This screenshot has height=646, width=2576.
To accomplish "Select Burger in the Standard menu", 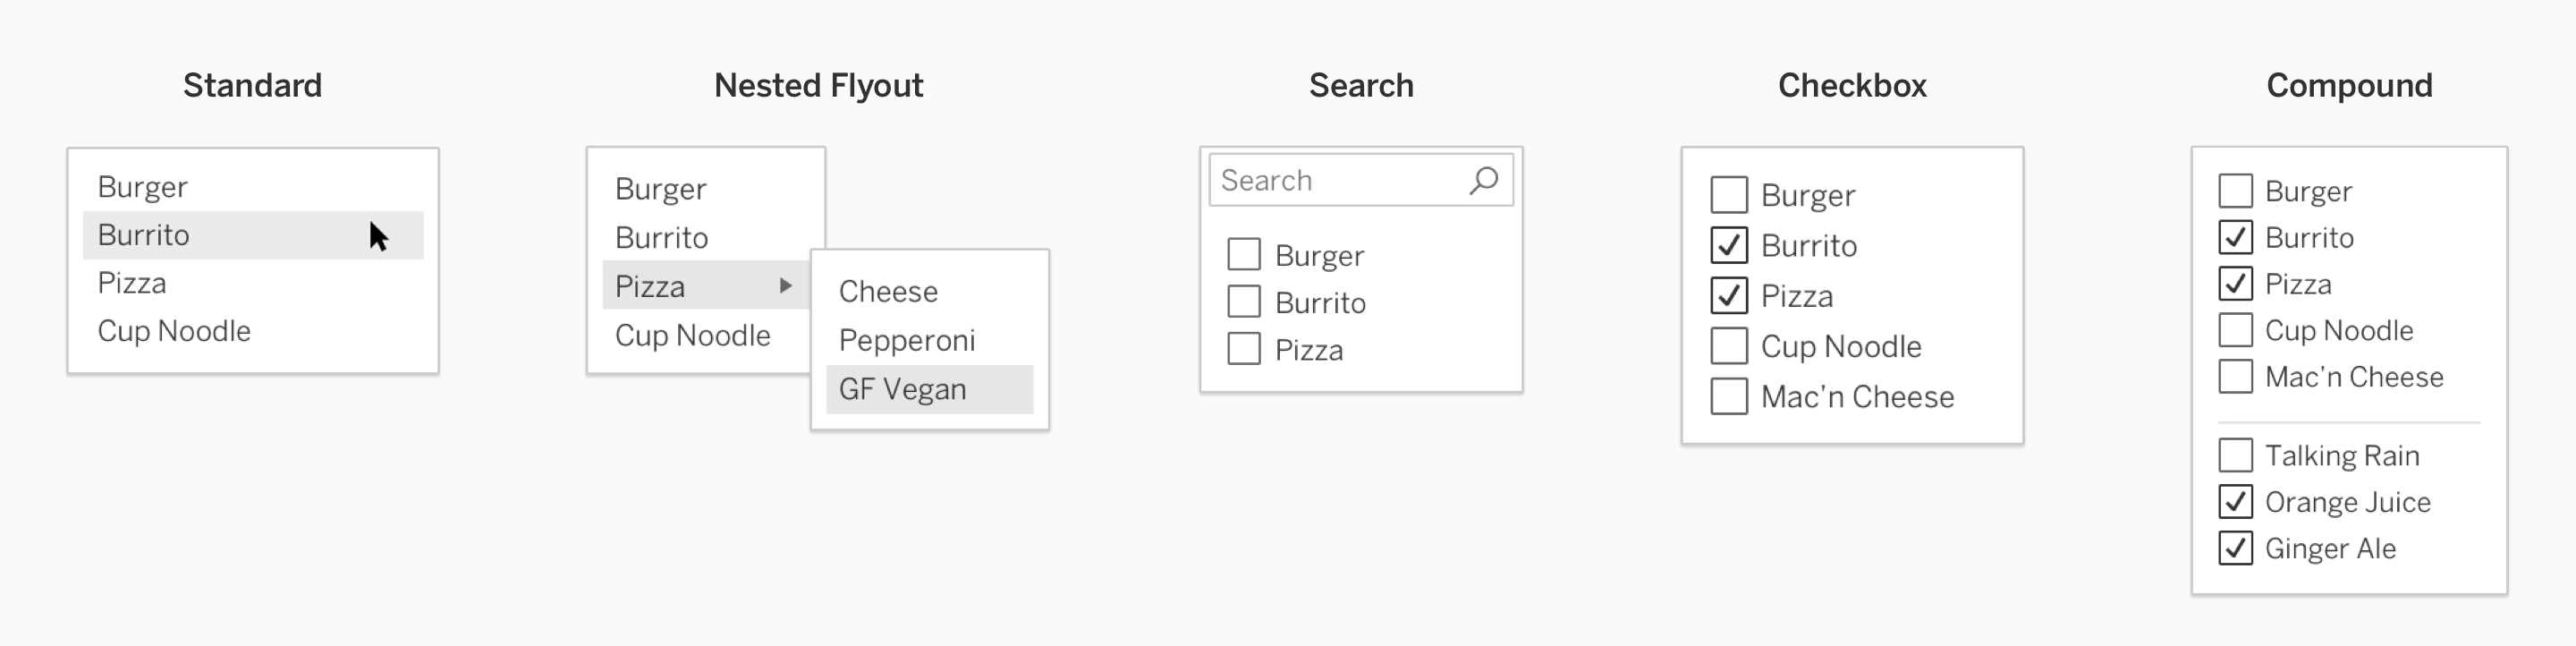I will tap(144, 186).
